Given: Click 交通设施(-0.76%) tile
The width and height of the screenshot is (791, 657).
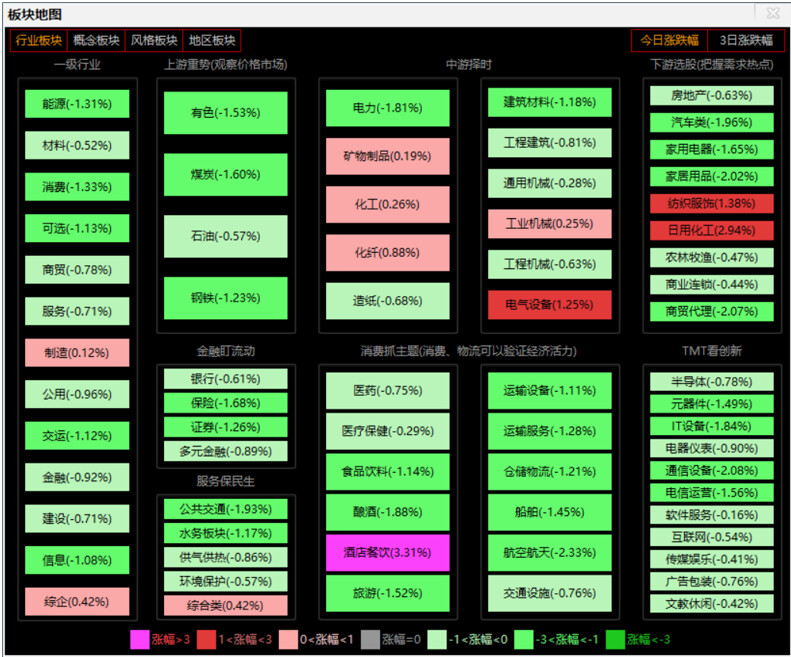Looking at the screenshot, I should pyautogui.click(x=550, y=593).
